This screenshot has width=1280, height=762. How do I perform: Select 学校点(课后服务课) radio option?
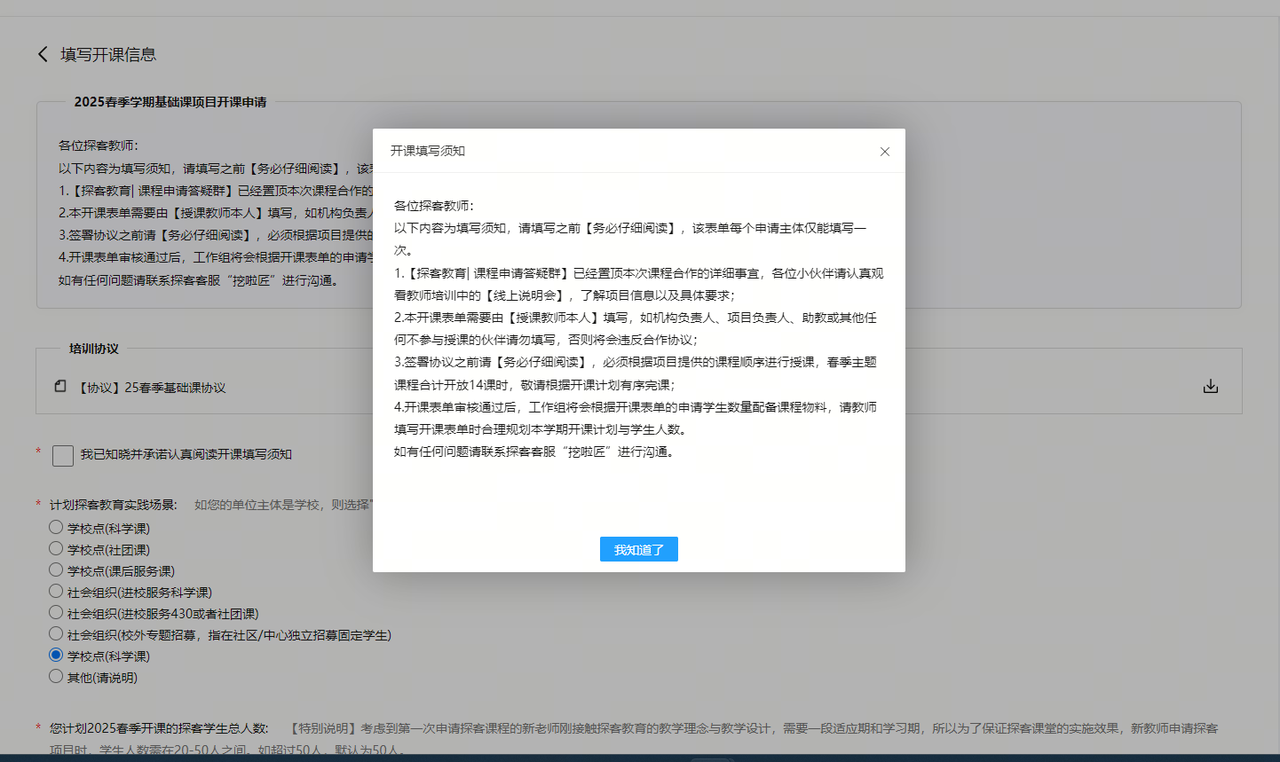pos(56,570)
